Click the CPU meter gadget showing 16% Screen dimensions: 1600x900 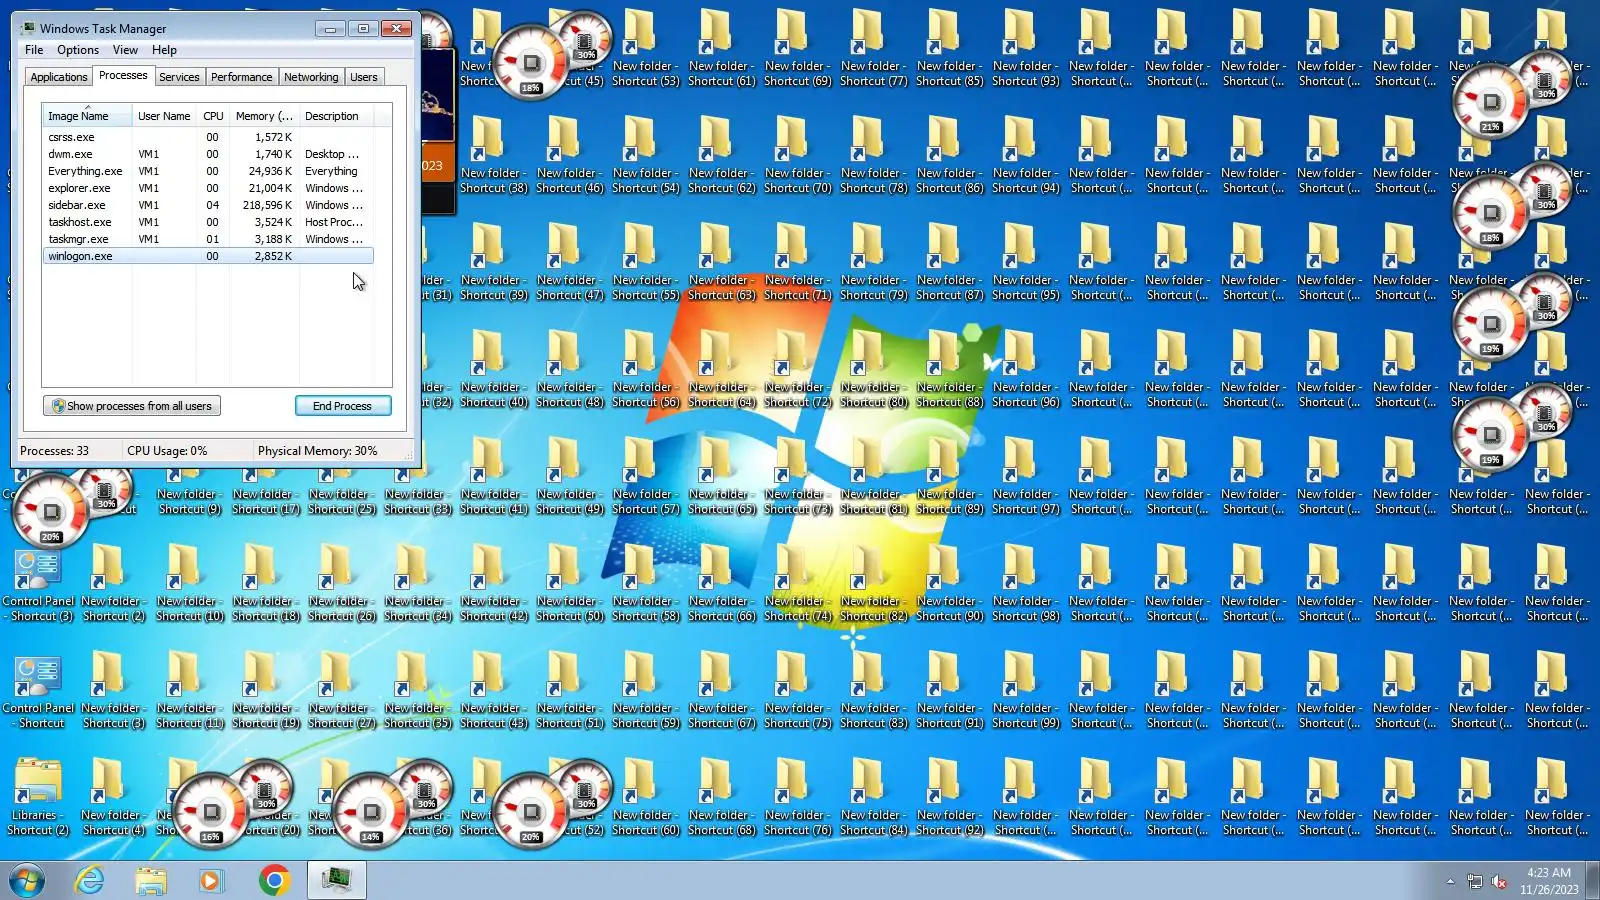point(211,810)
